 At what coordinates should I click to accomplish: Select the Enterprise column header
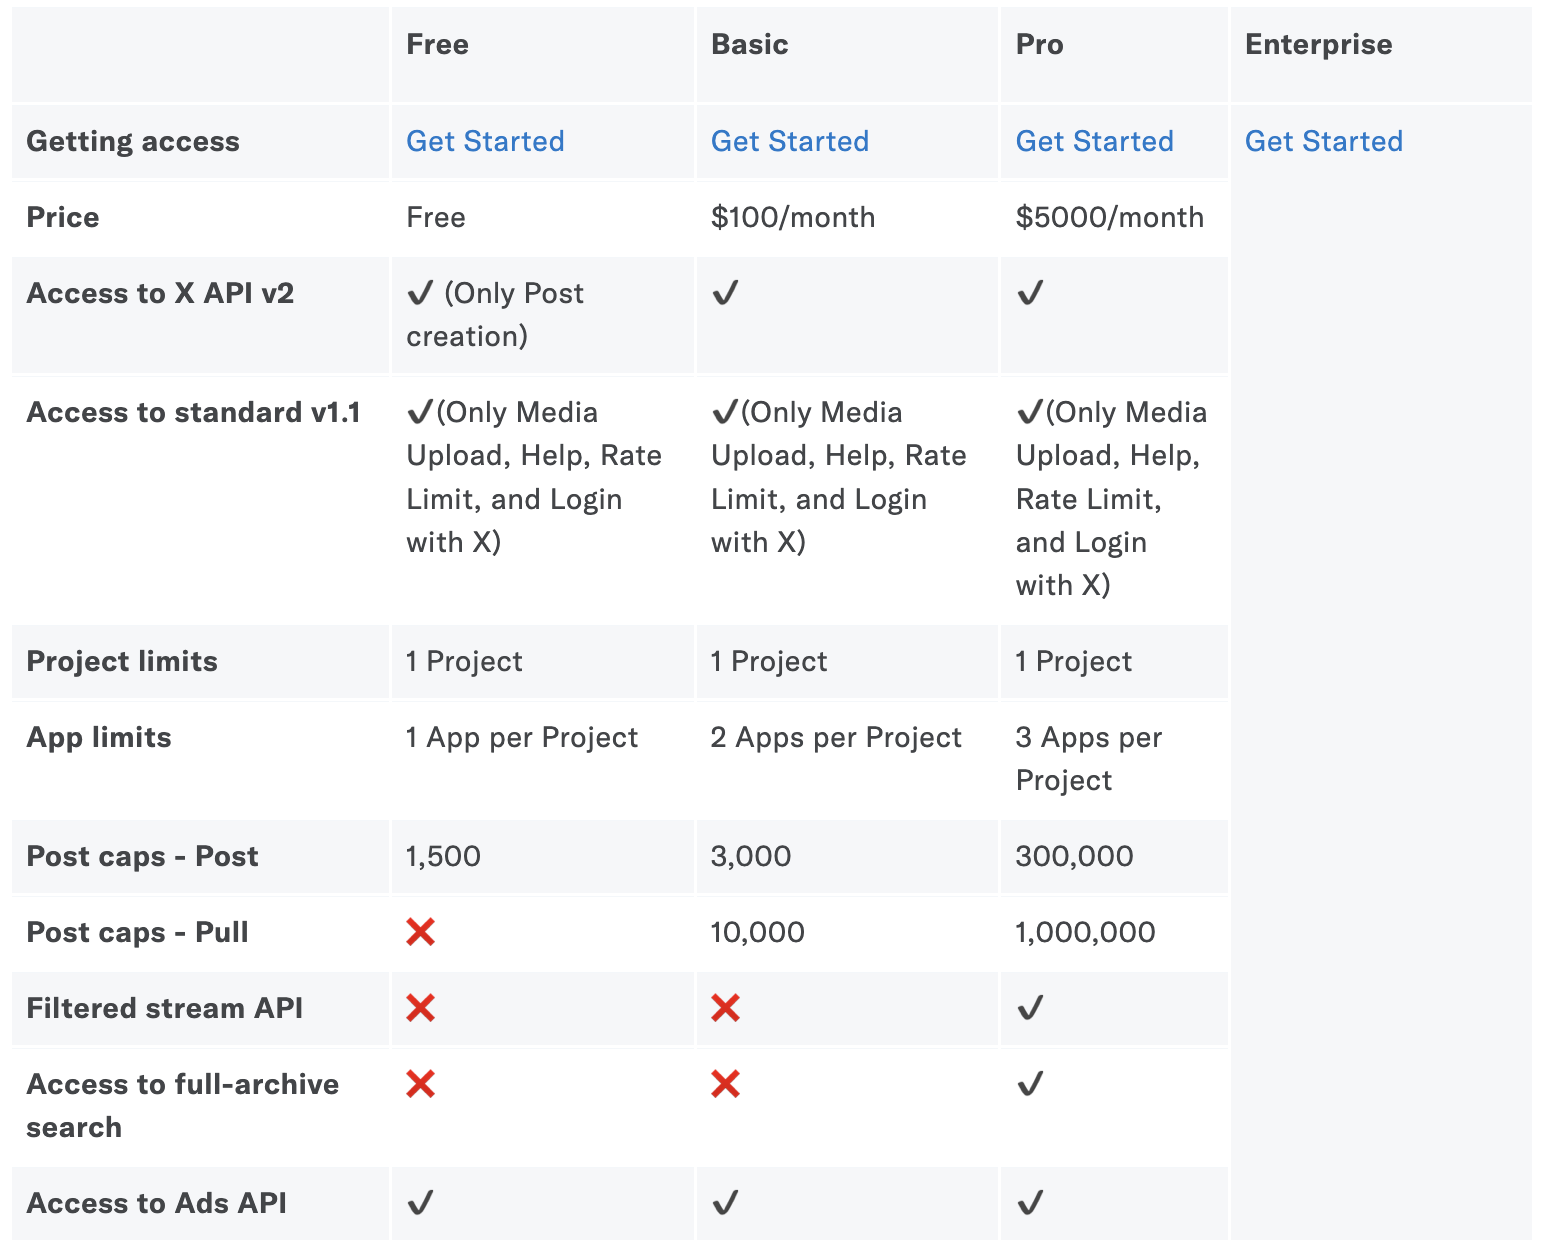point(1381,55)
